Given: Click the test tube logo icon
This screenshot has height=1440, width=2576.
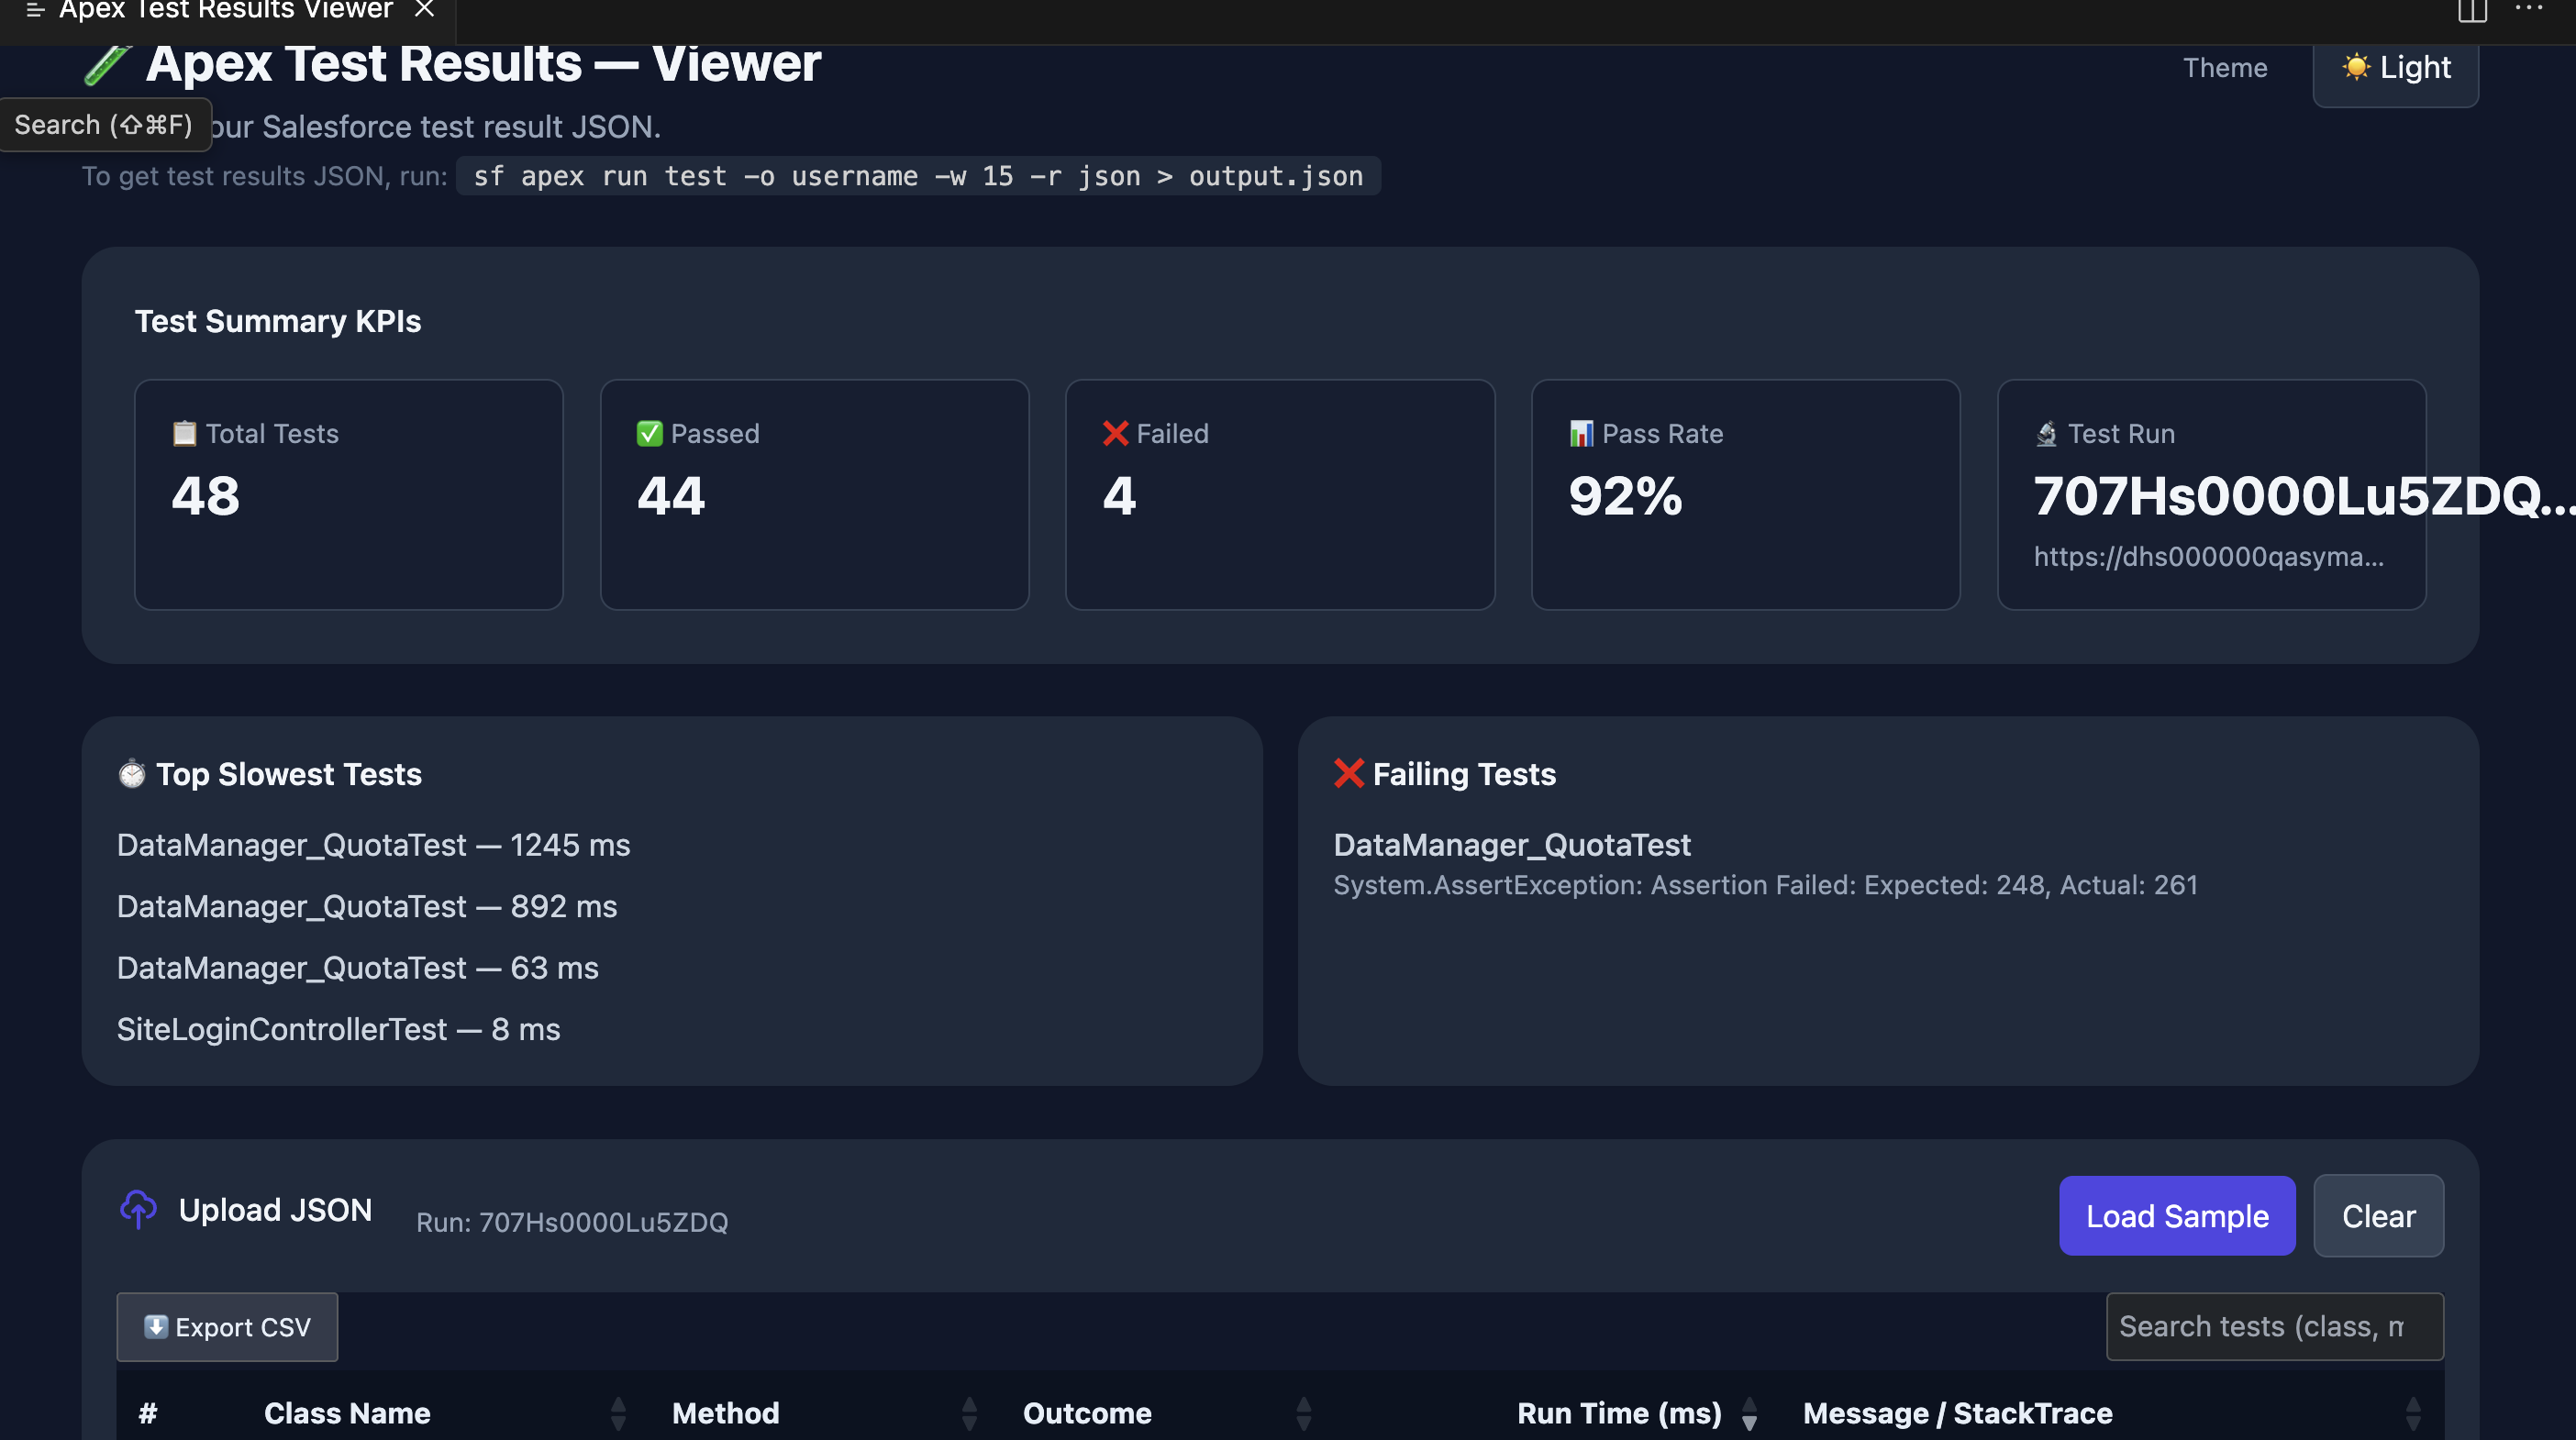Looking at the screenshot, I should point(106,65).
